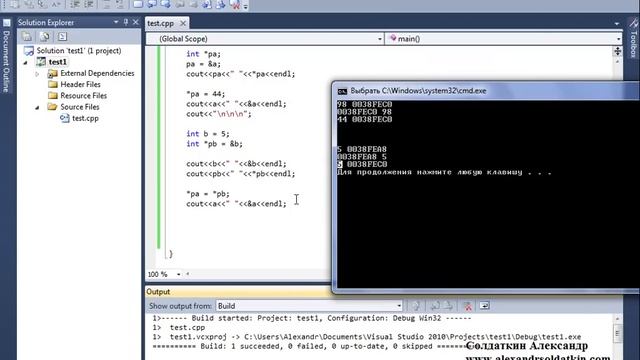Open the 100 % zoom dropdown
The image size is (640, 360).
[178, 274]
